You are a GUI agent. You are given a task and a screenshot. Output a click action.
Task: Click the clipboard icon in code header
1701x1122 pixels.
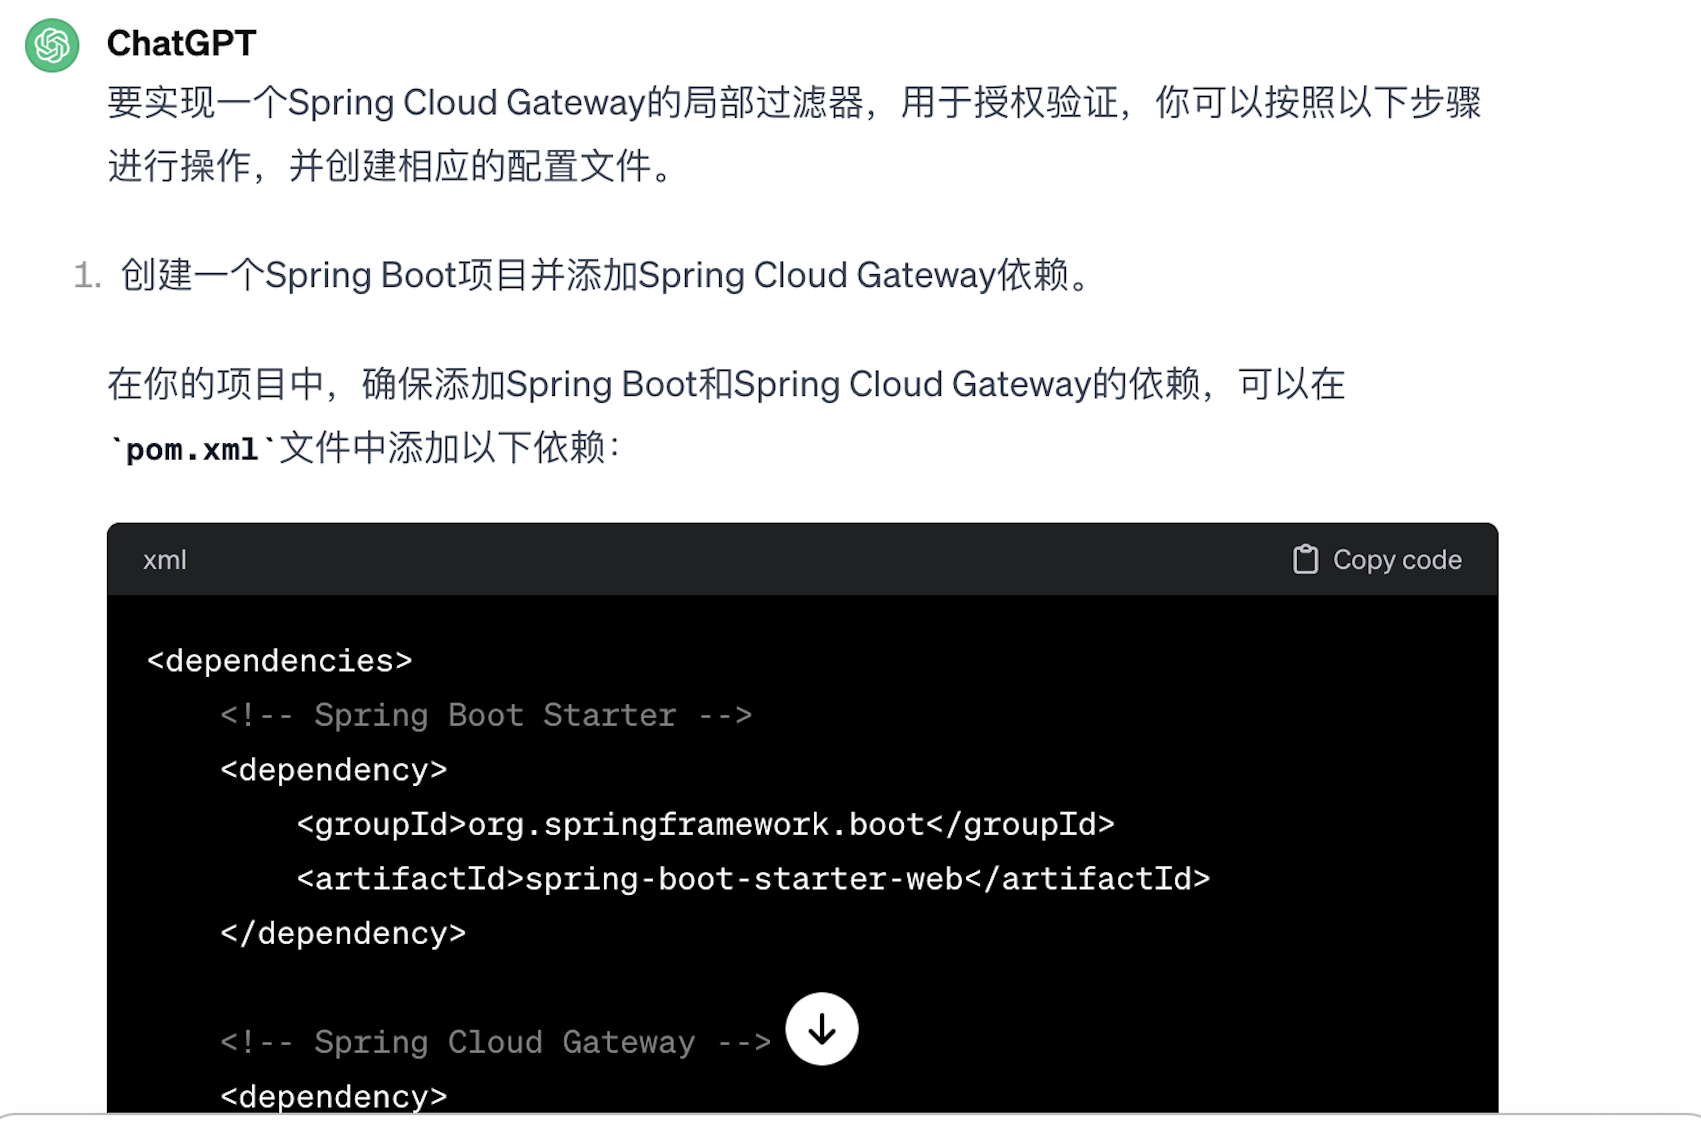pyautogui.click(x=1305, y=559)
